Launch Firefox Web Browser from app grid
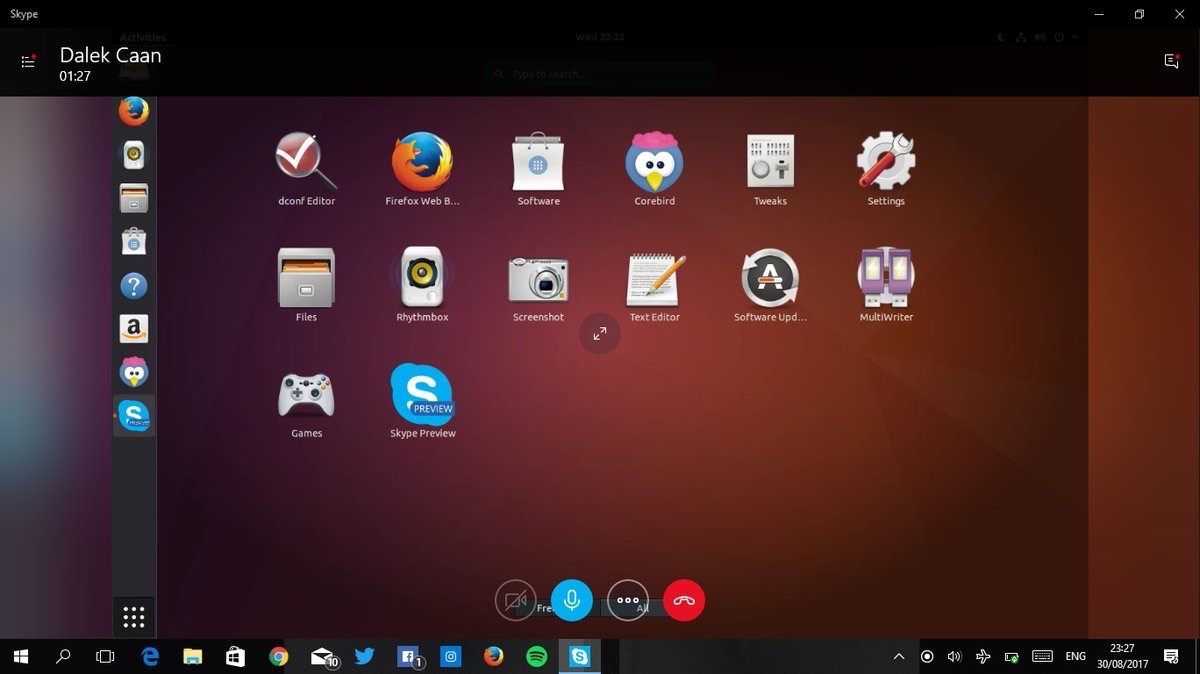The image size is (1200, 674). tap(422, 162)
